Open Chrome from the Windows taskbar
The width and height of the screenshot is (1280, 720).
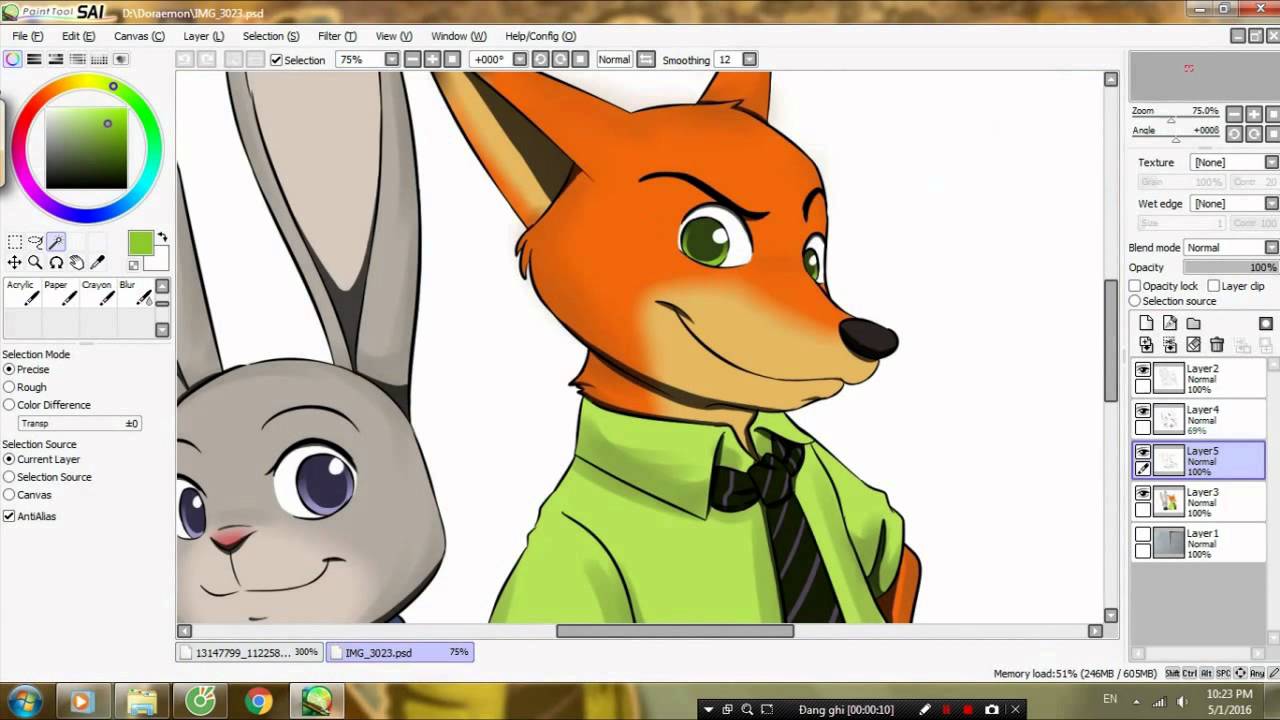(x=258, y=701)
